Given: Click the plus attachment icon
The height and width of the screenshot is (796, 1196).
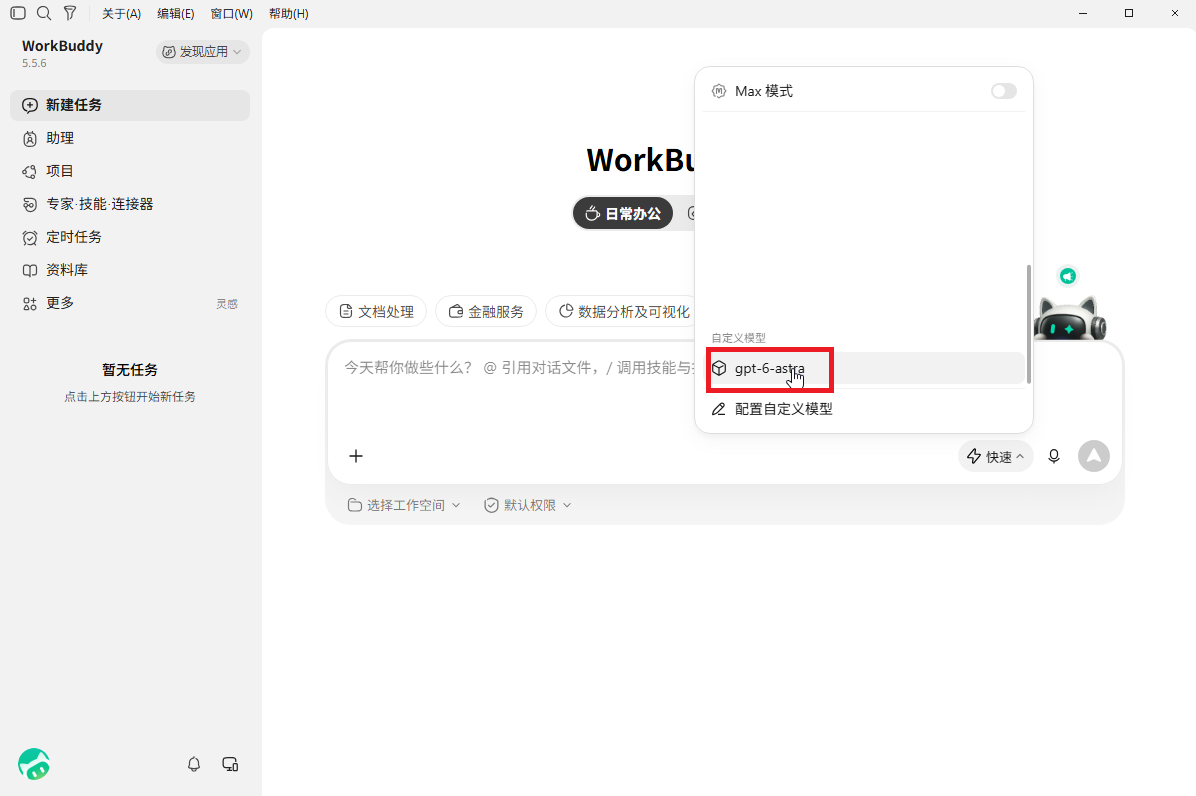Looking at the screenshot, I should [x=355, y=456].
